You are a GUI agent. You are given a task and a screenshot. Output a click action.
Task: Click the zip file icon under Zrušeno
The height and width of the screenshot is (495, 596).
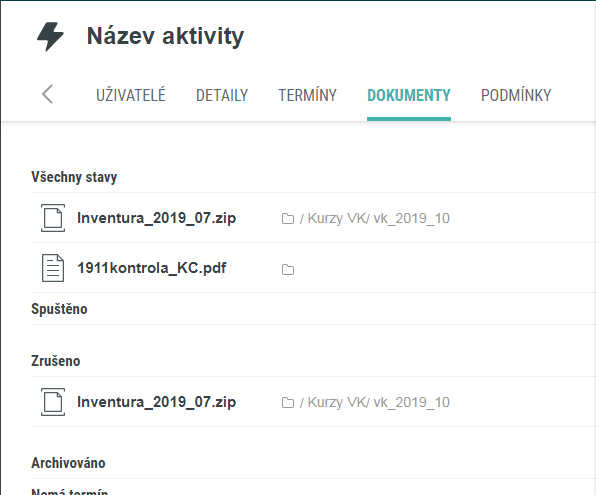click(x=53, y=402)
